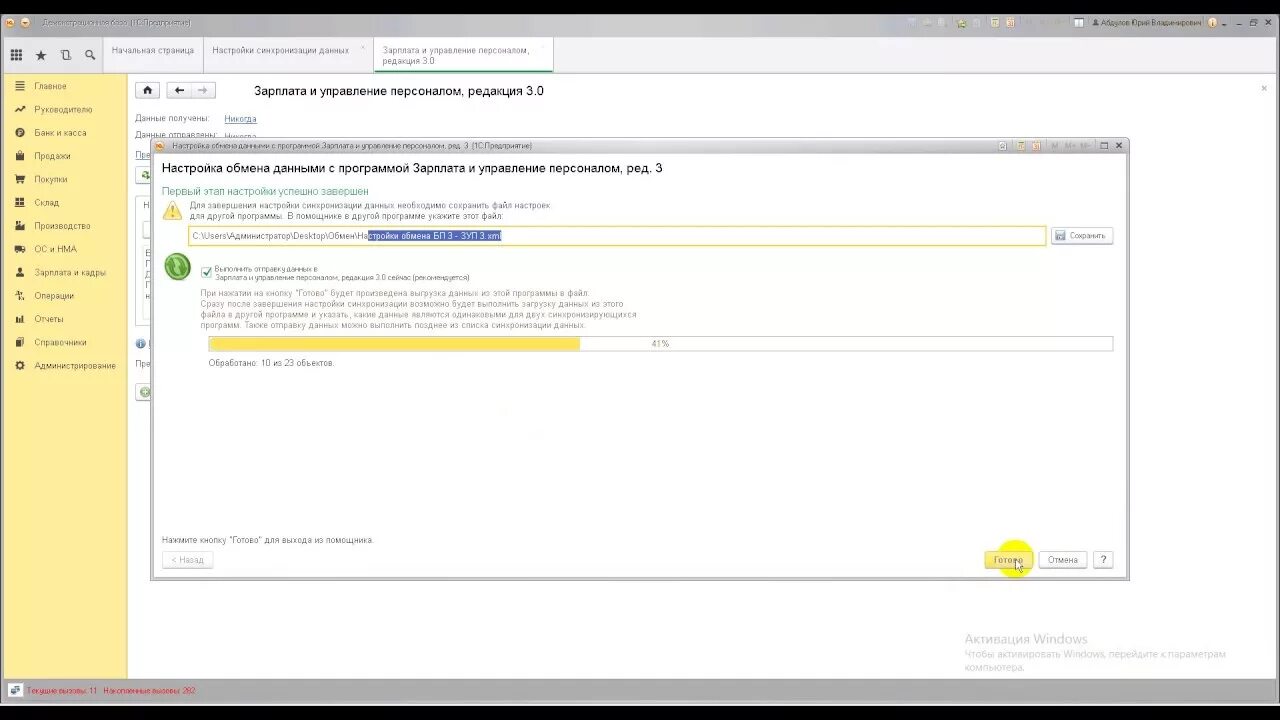
Task: Close Зарплата и управление персоналом tab
Action: point(543,47)
